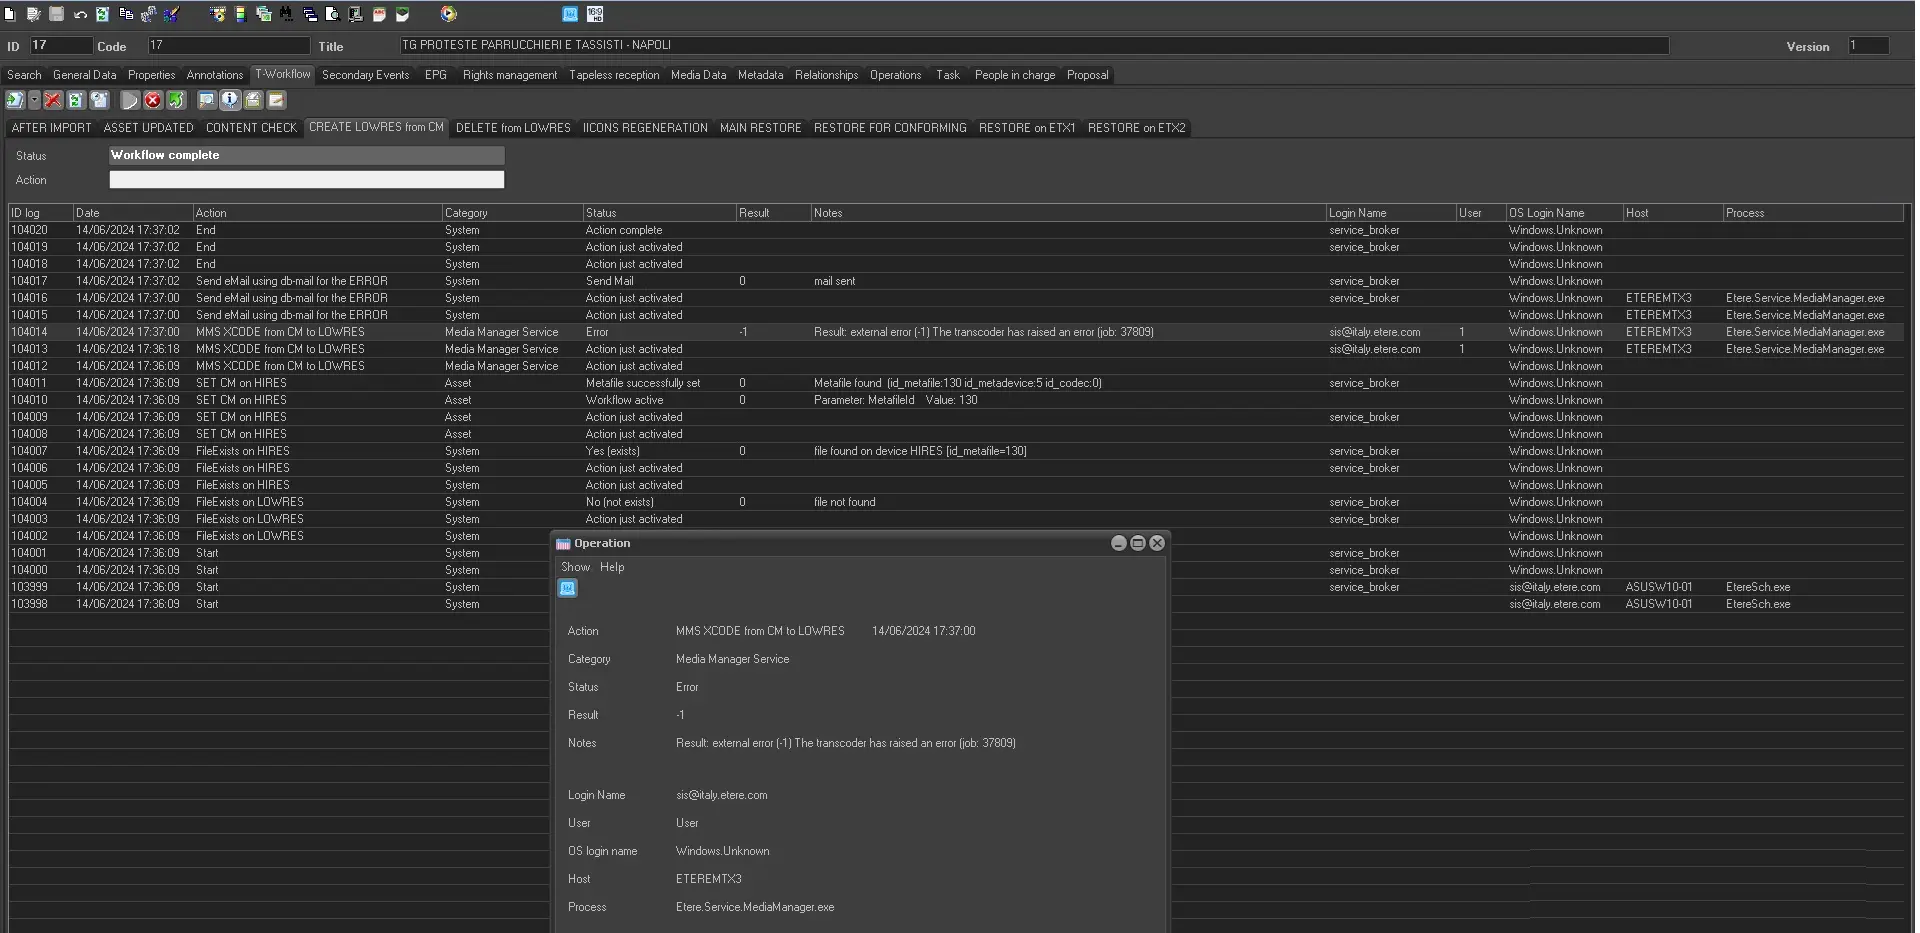This screenshot has height=933, width=1920.
Task: Sort log by the Date column header
Action: tap(132, 213)
